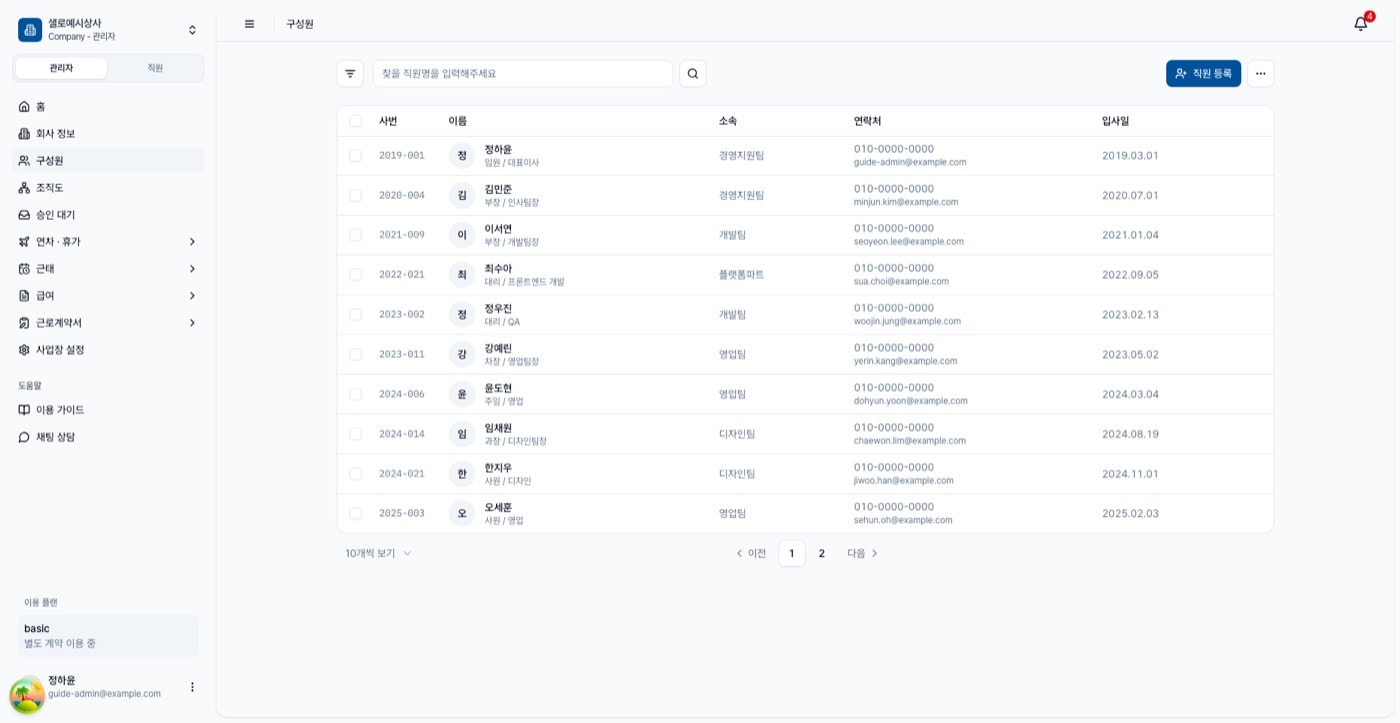Check the row 2023-011 checkbox
The height and width of the screenshot is (723, 1400).
[355, 354]
